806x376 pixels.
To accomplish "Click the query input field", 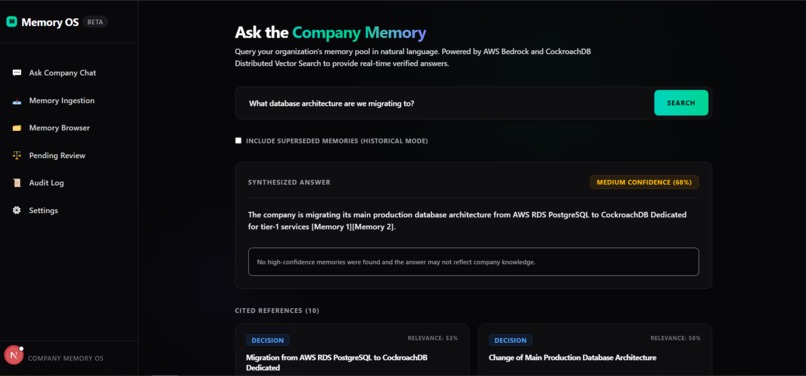I will tap(445, 103).
